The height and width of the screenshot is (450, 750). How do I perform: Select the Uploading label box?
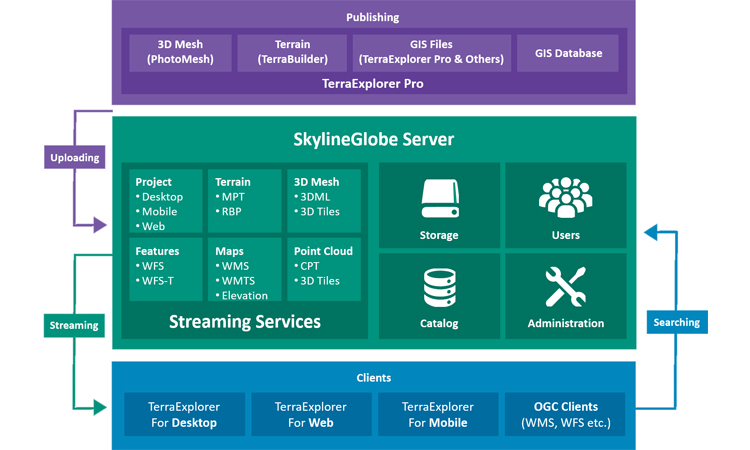(x=75, y=157)
